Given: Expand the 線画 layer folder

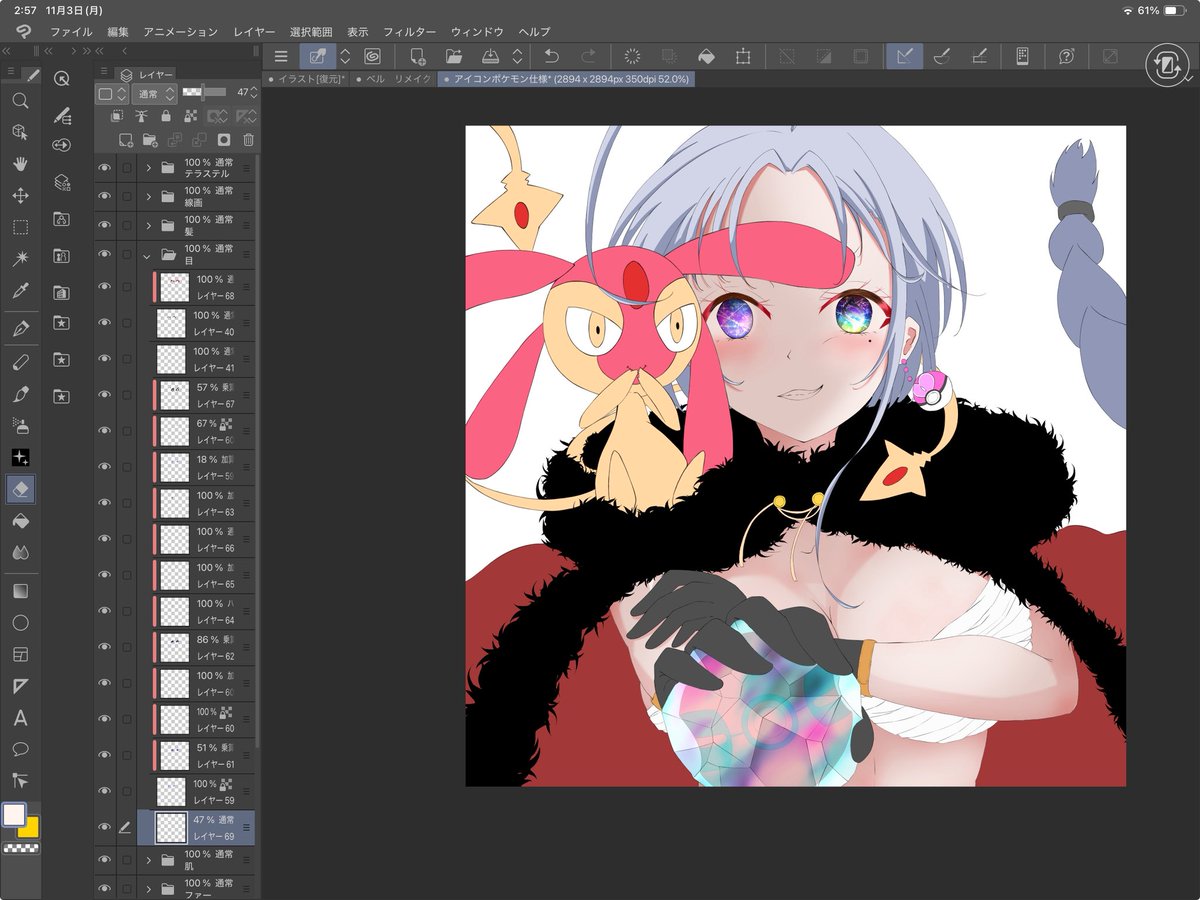Looking at the screenshot, I should coord(148,197).
